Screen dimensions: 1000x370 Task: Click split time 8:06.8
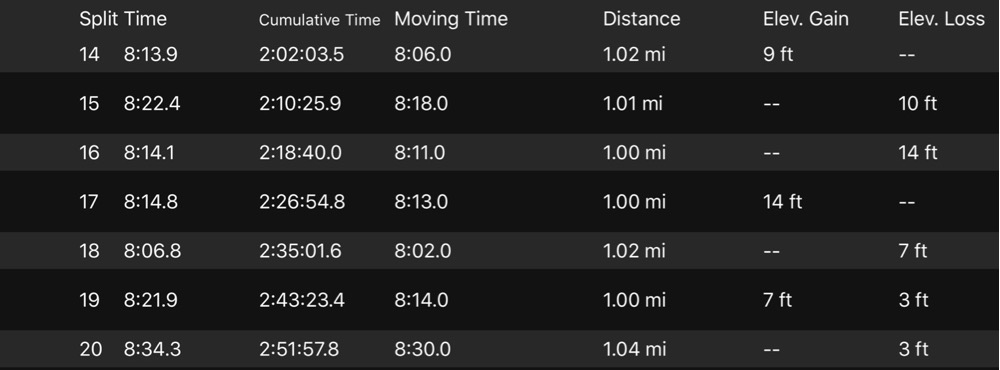click(x=152, y=251)
